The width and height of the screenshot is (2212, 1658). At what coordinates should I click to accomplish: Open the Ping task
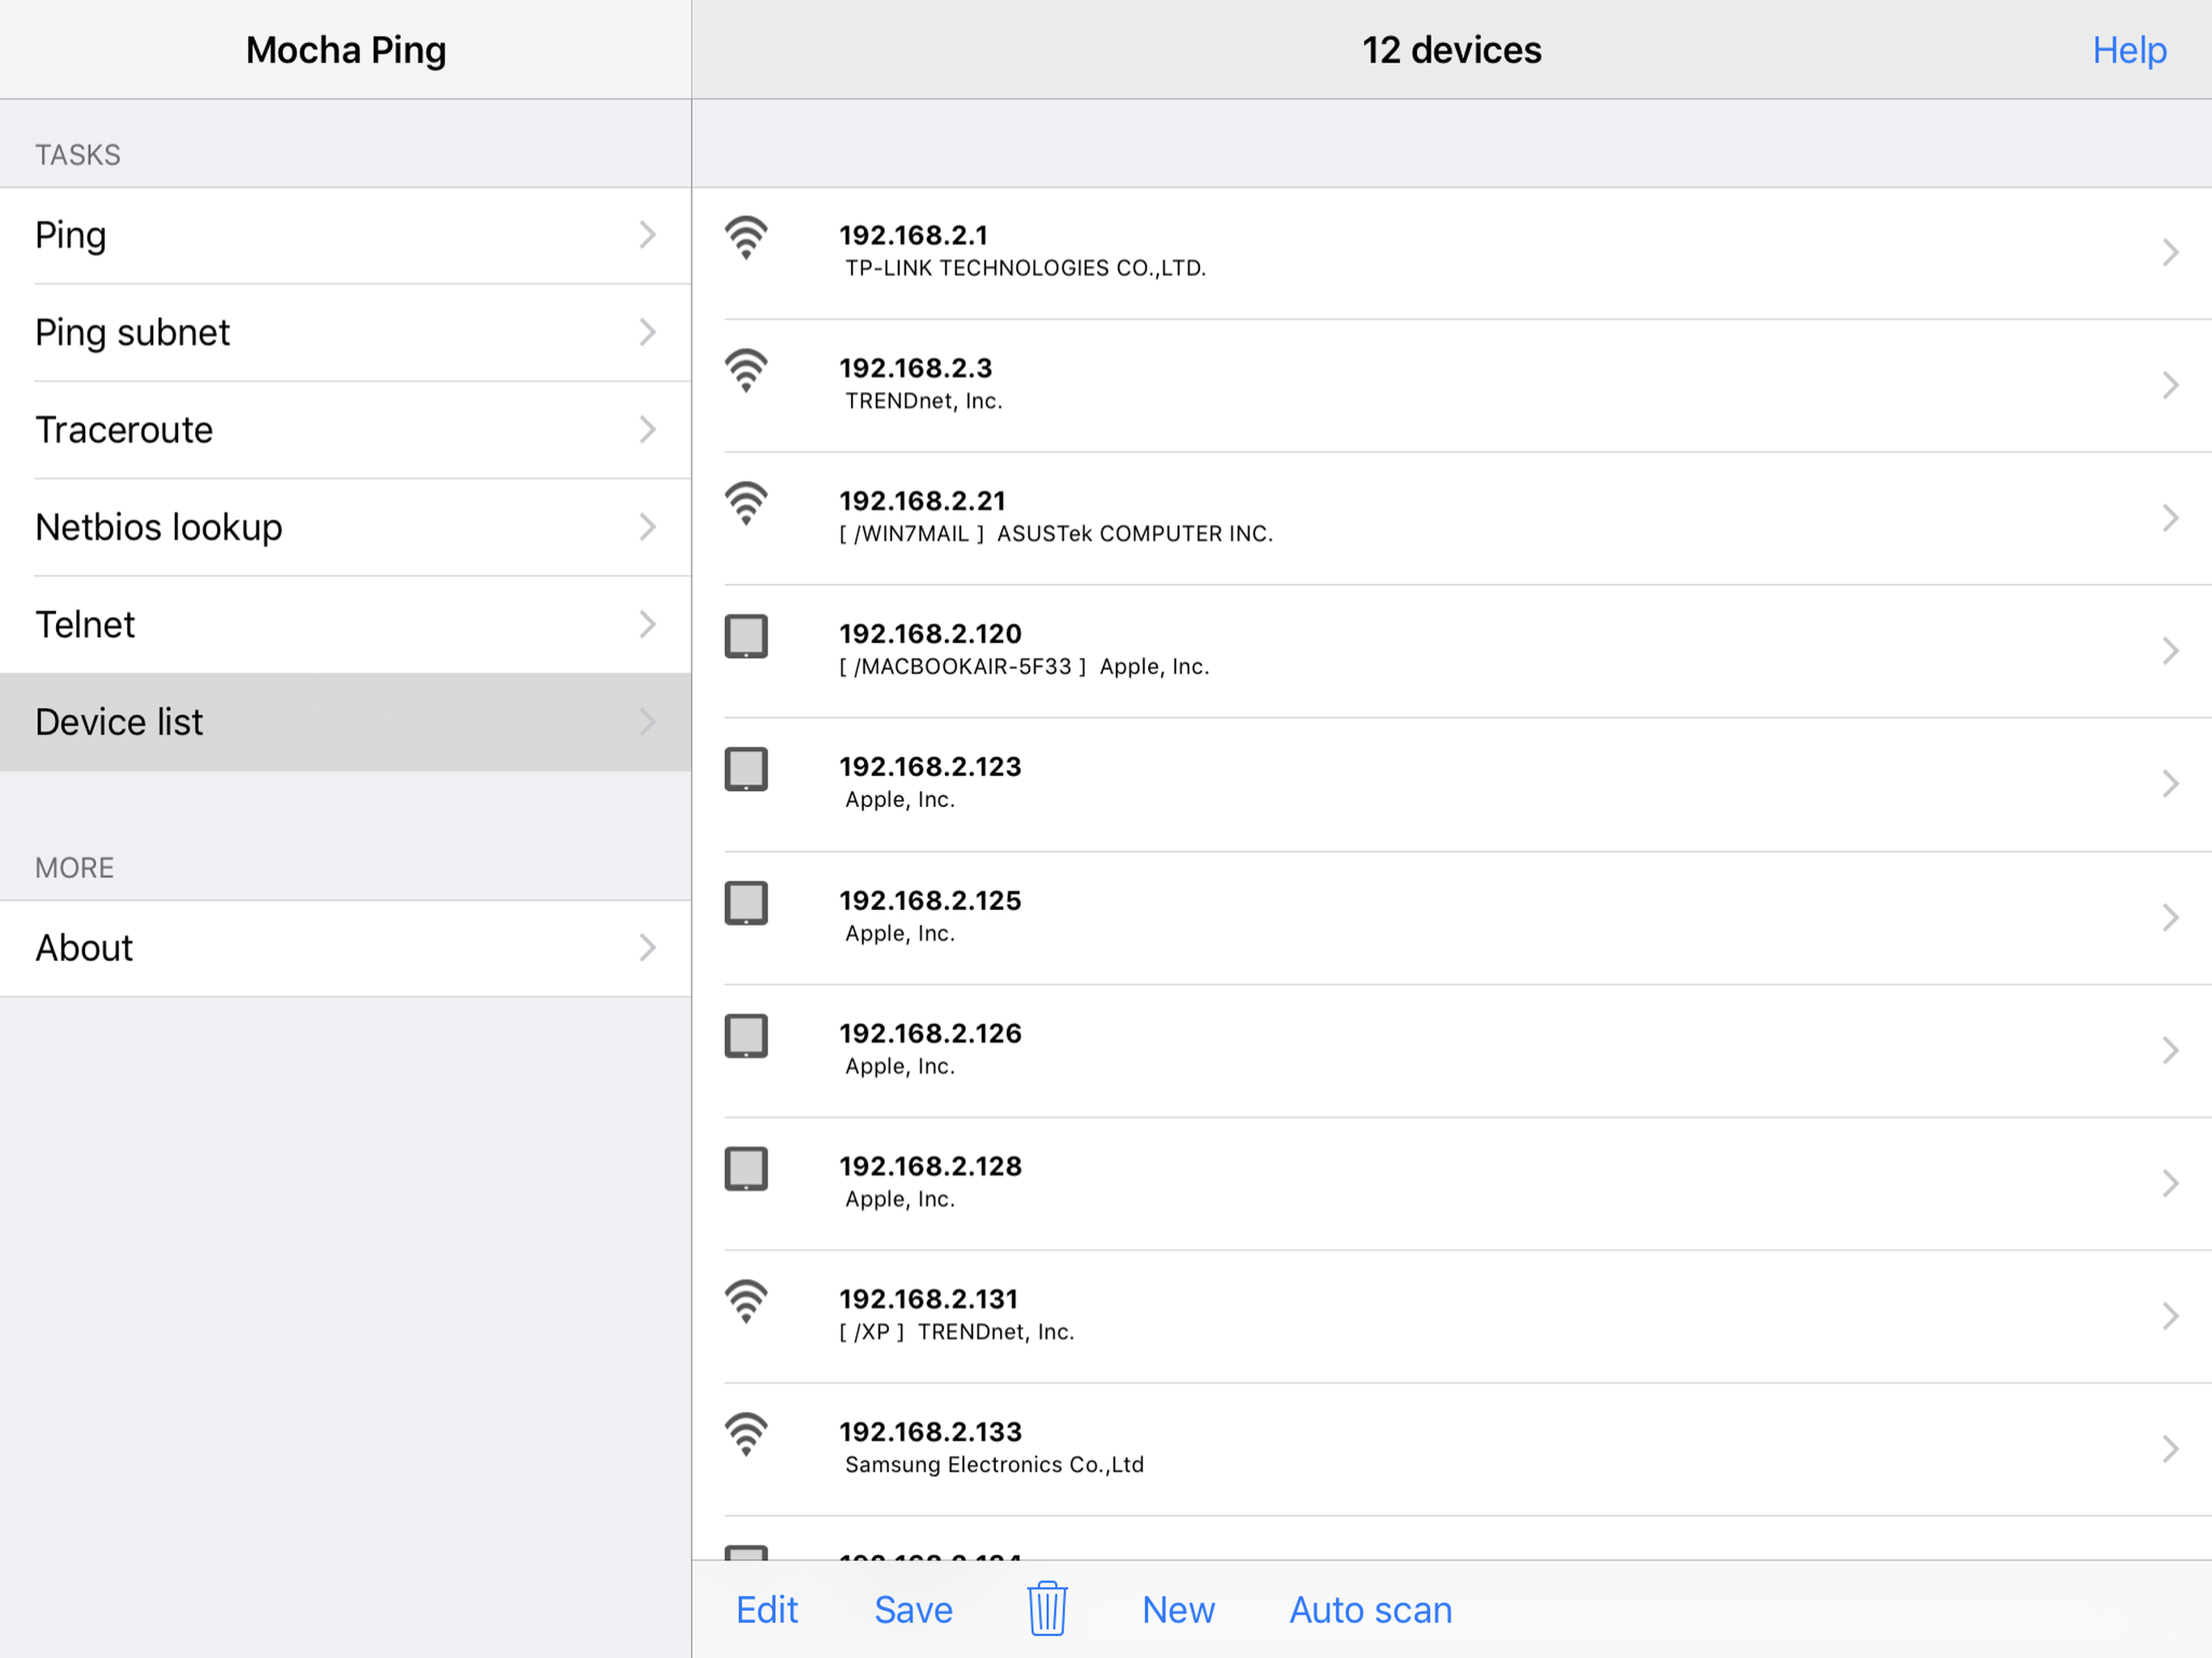coord(345,236)
